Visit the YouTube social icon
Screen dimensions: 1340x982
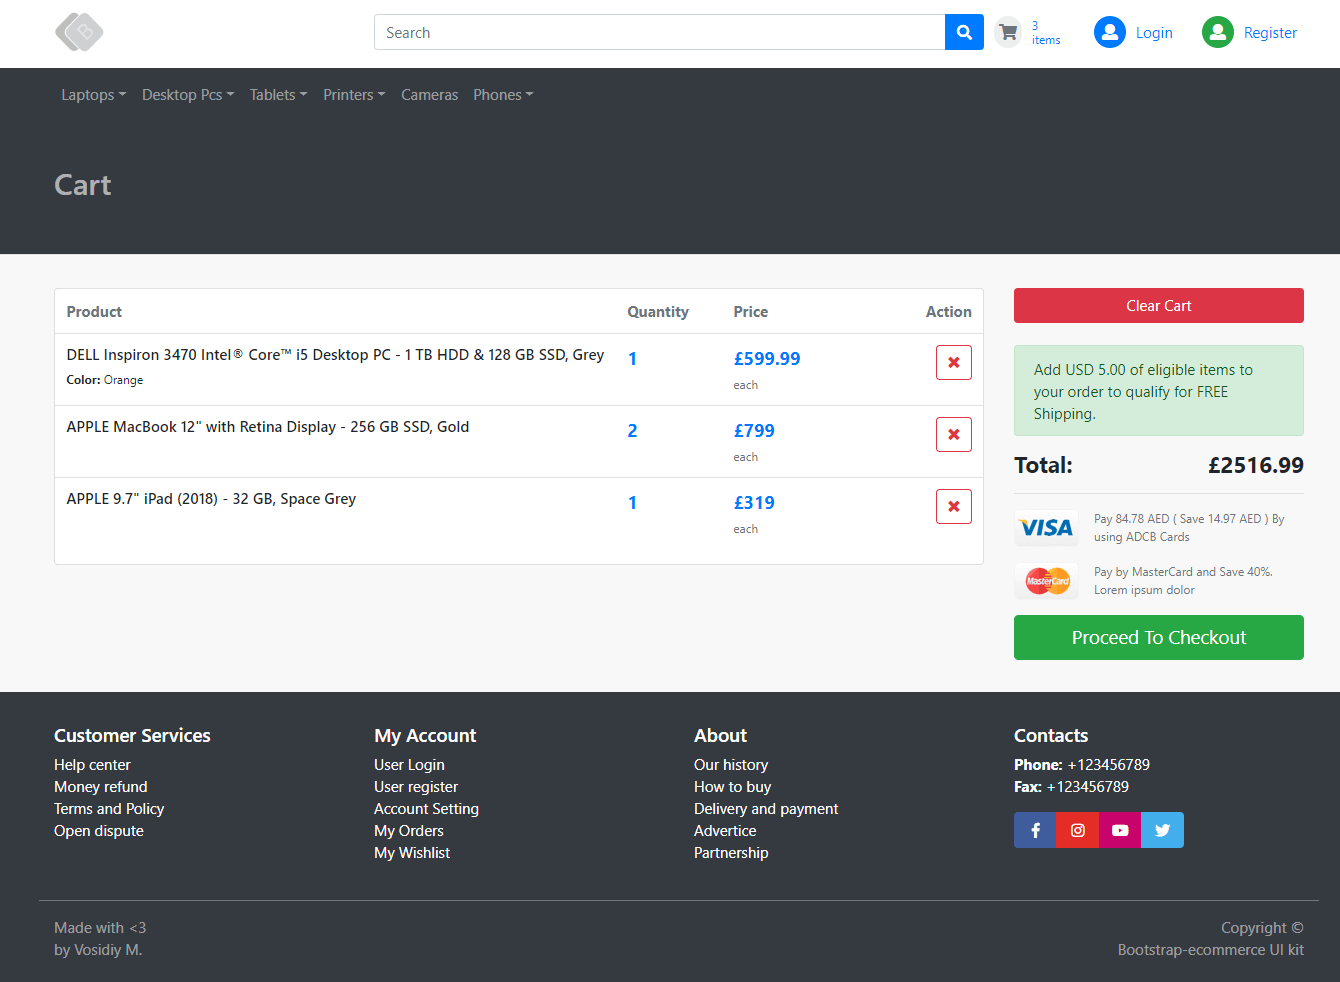coord(1120,830)
